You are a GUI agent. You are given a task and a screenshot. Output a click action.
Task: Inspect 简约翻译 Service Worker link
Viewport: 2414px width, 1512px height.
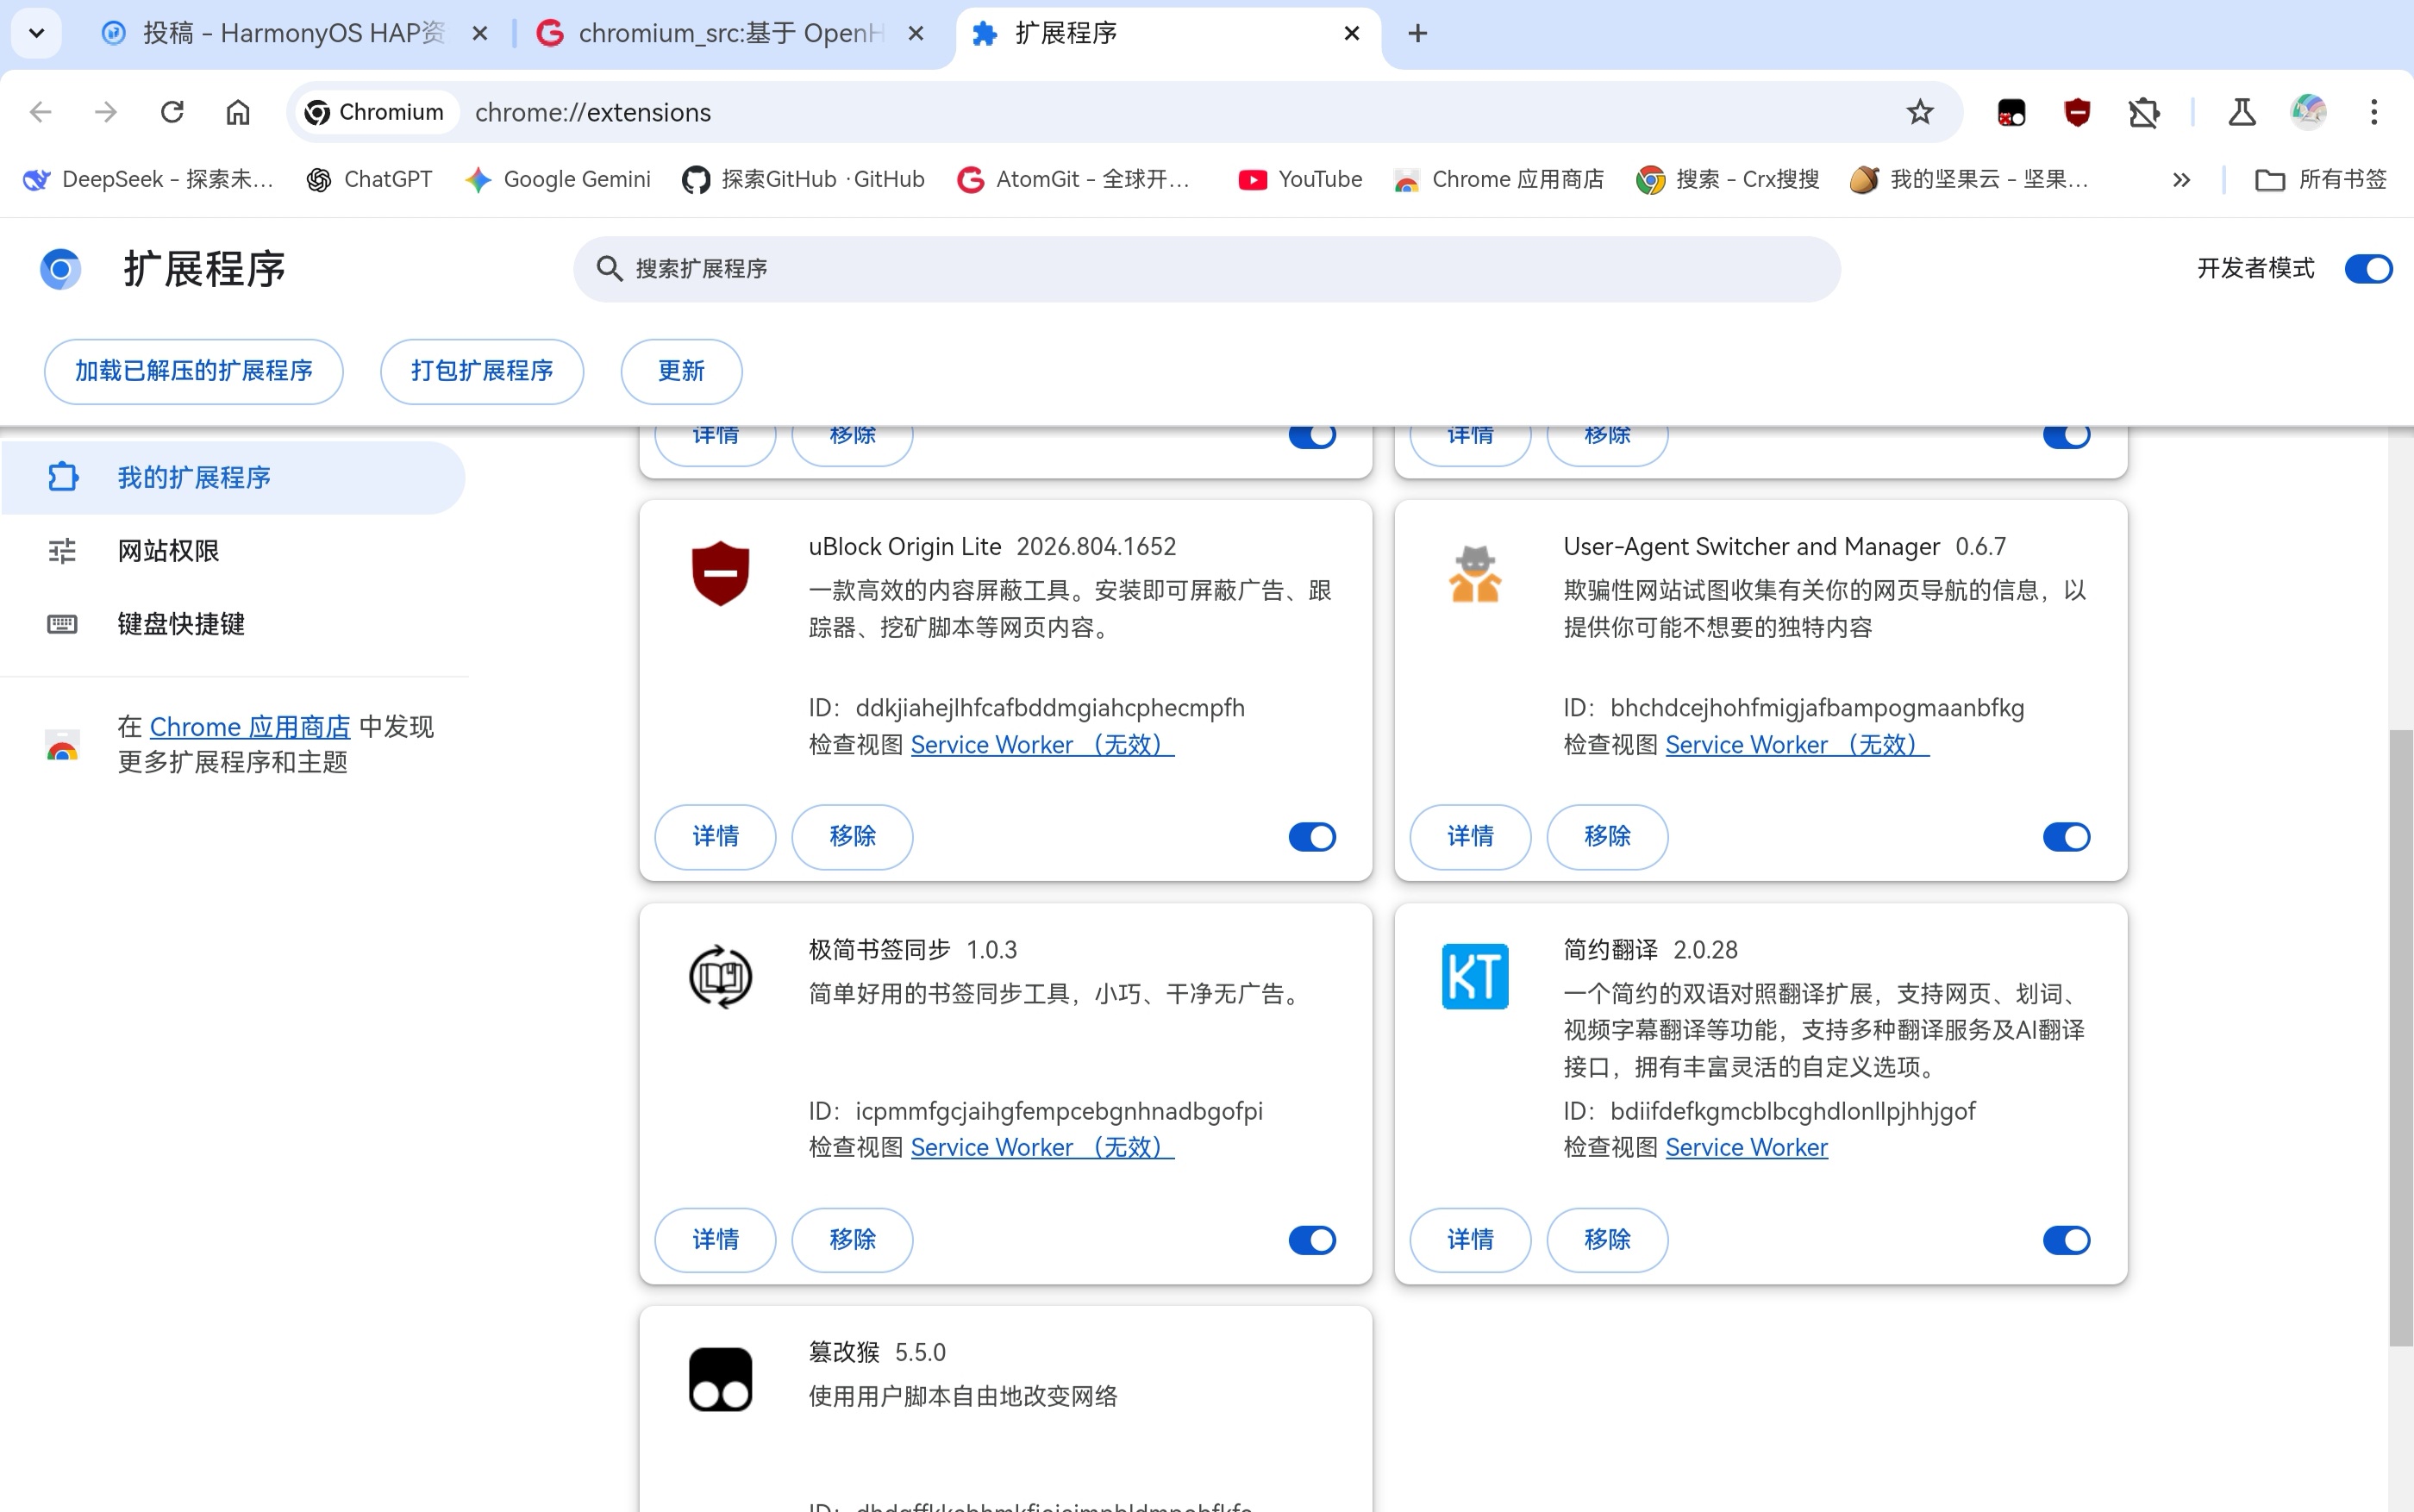1746,1148
